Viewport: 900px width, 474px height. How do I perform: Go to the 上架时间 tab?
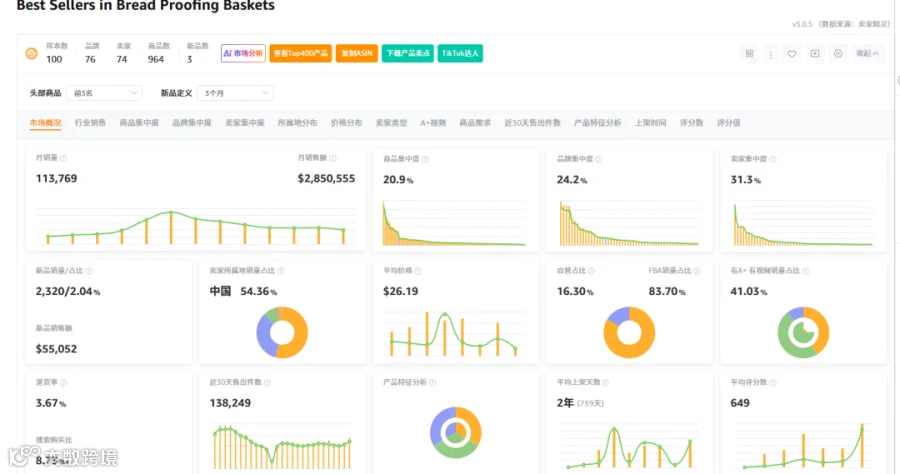point(650,122)
